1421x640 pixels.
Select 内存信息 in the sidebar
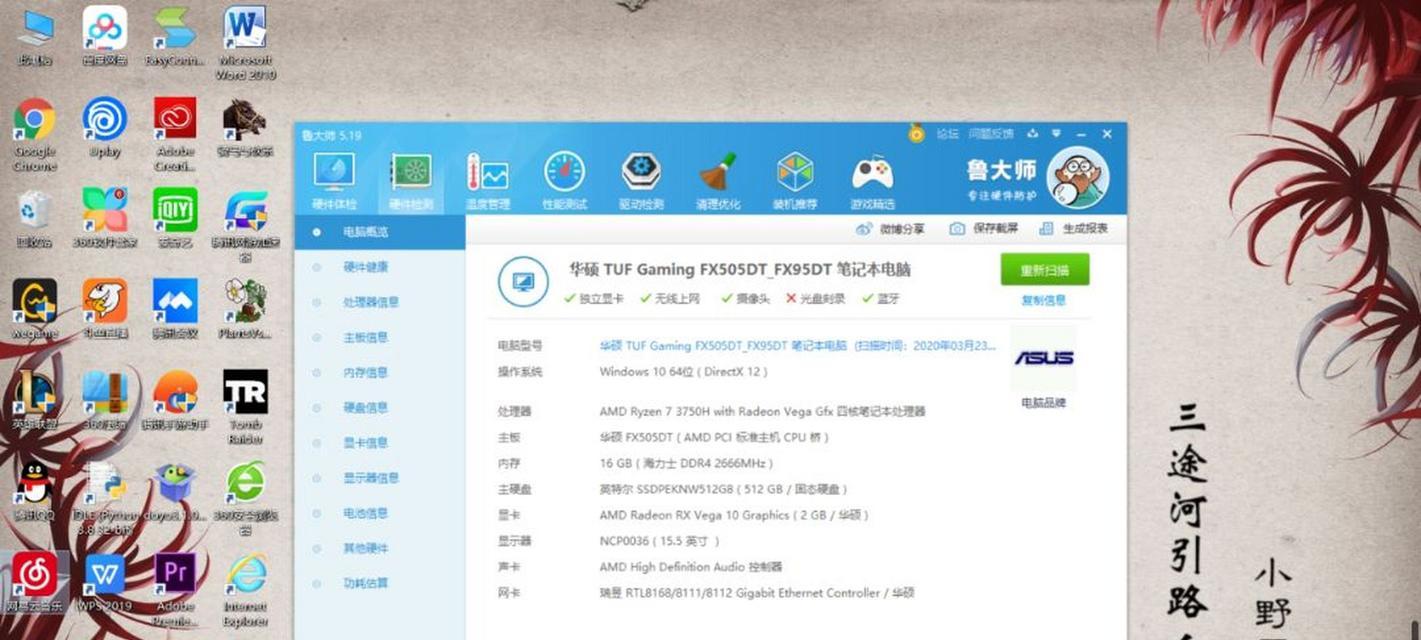point(380,372)
